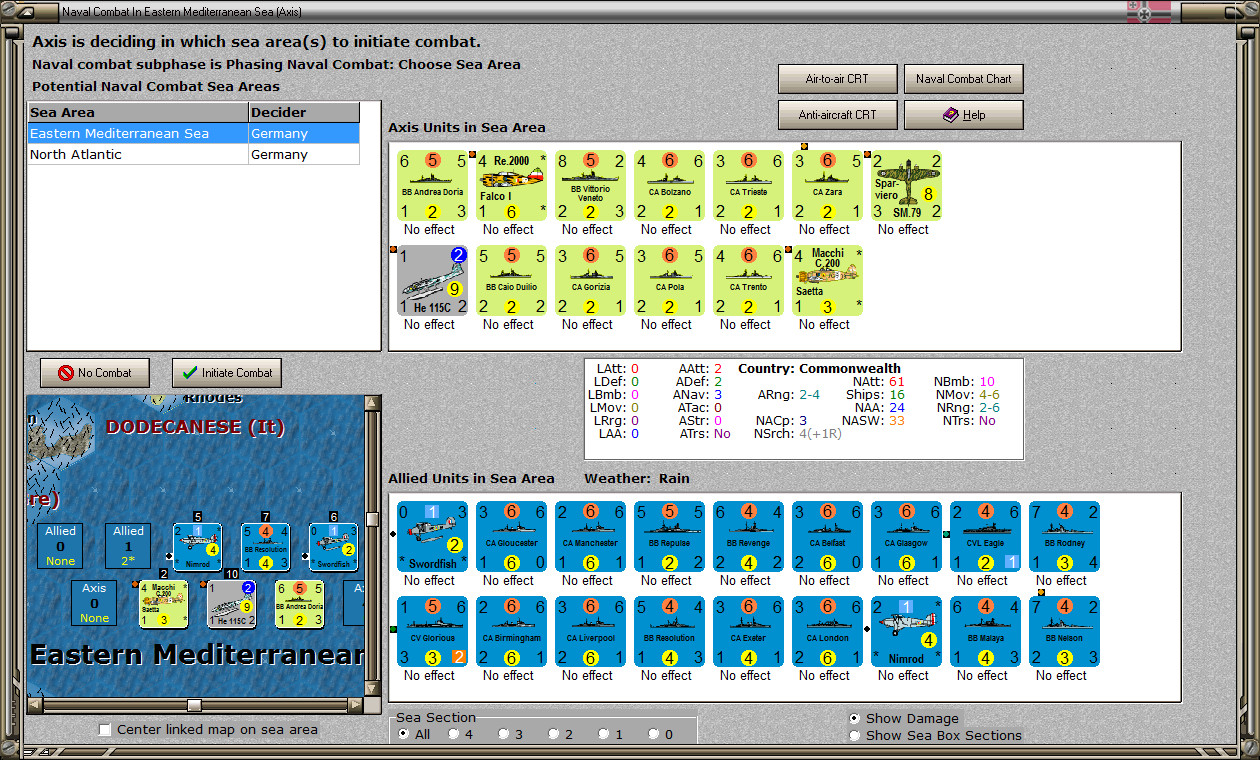Click the Sparviero SM.79 bomber counter

[x=906, y=185]
